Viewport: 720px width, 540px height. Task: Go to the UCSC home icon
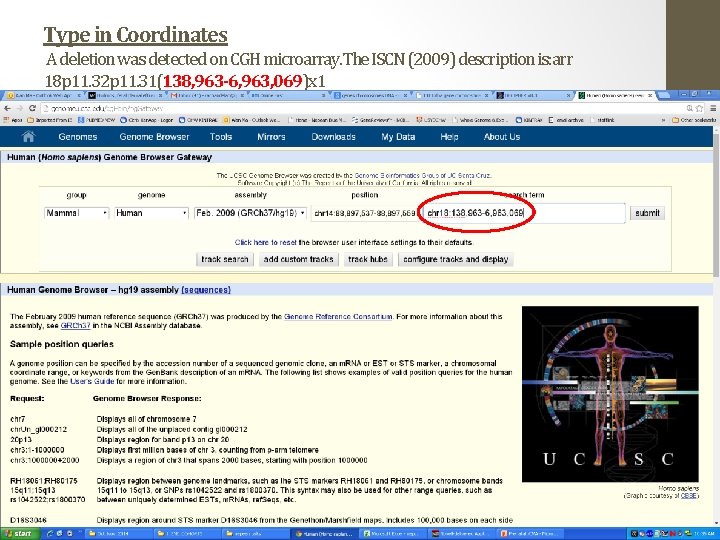(28, 136)
